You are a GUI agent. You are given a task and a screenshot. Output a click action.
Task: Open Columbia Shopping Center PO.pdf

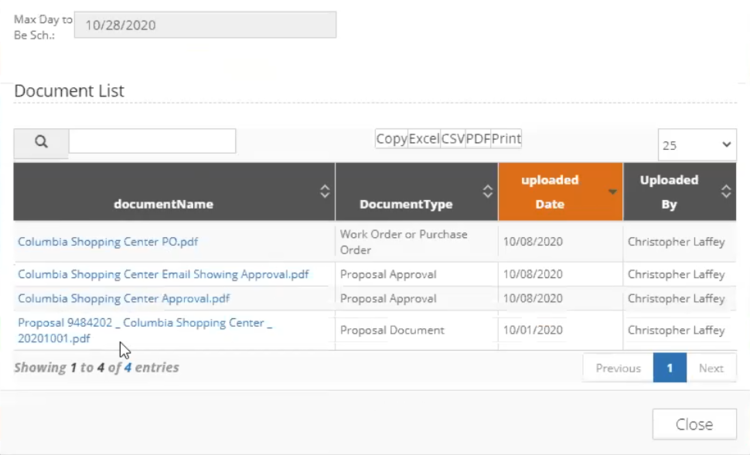click(108, 242)
